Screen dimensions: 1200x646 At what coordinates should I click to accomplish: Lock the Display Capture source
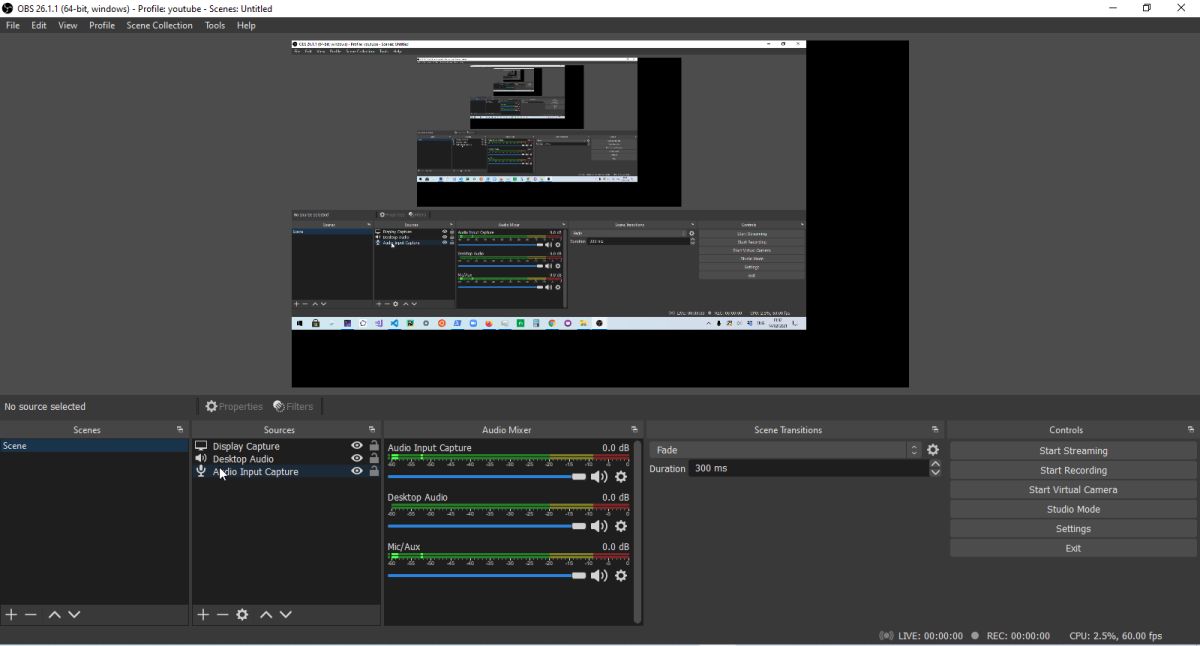(x=374, y=446)
